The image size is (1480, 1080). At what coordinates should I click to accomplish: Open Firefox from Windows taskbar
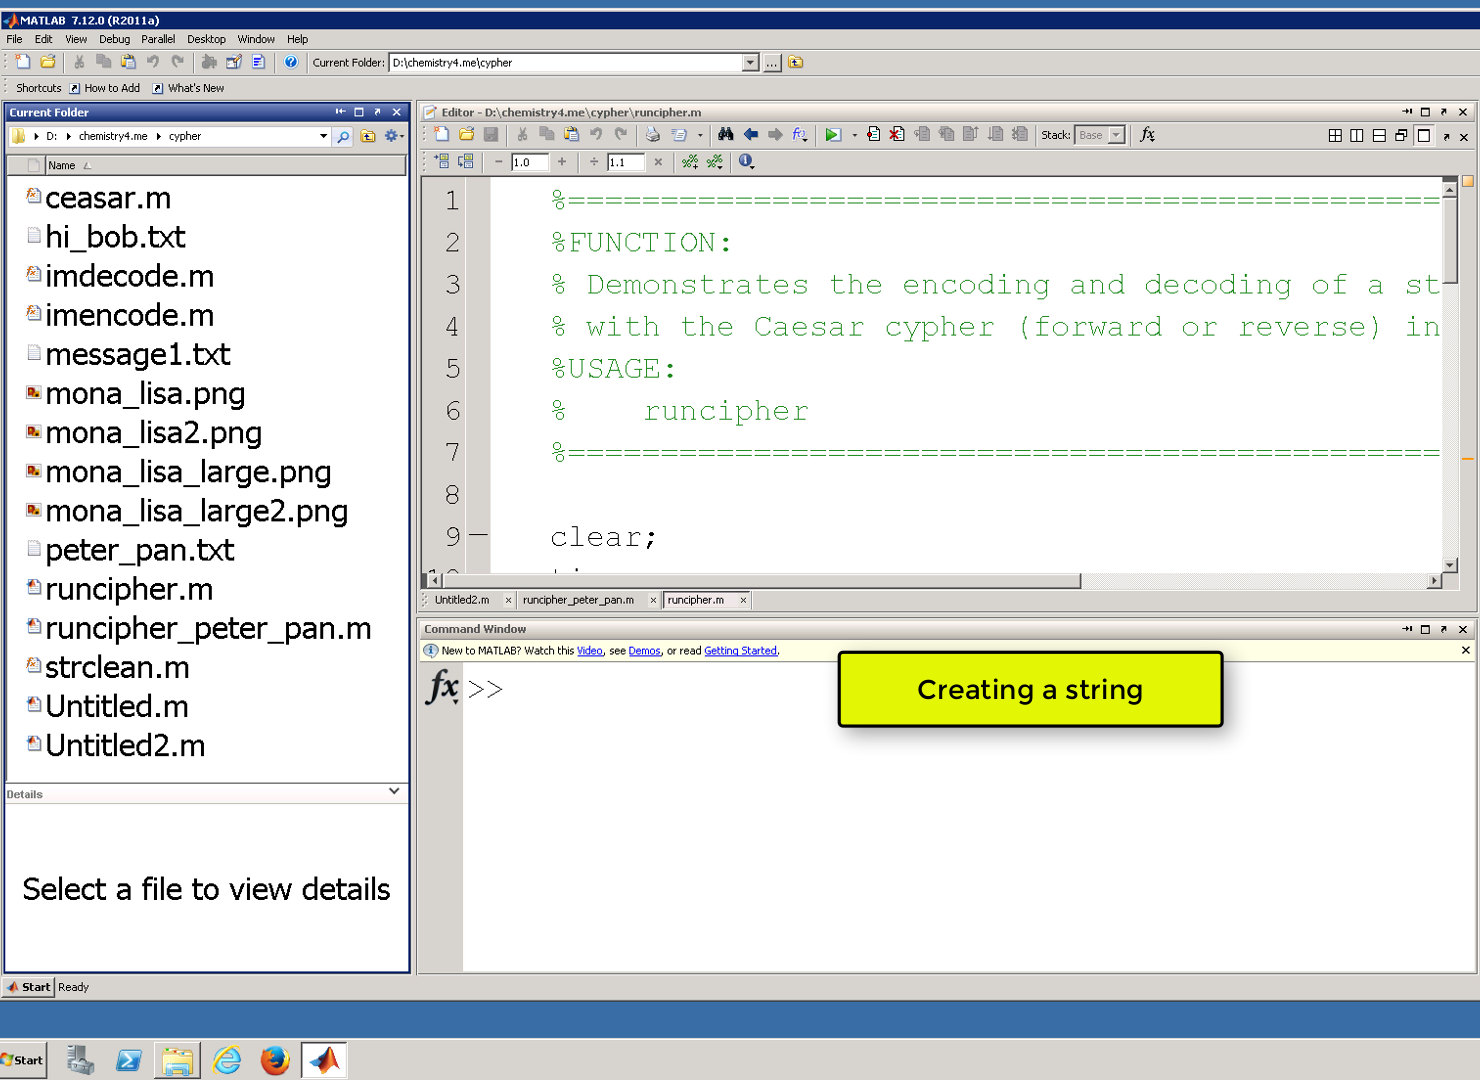[275, 1060]
